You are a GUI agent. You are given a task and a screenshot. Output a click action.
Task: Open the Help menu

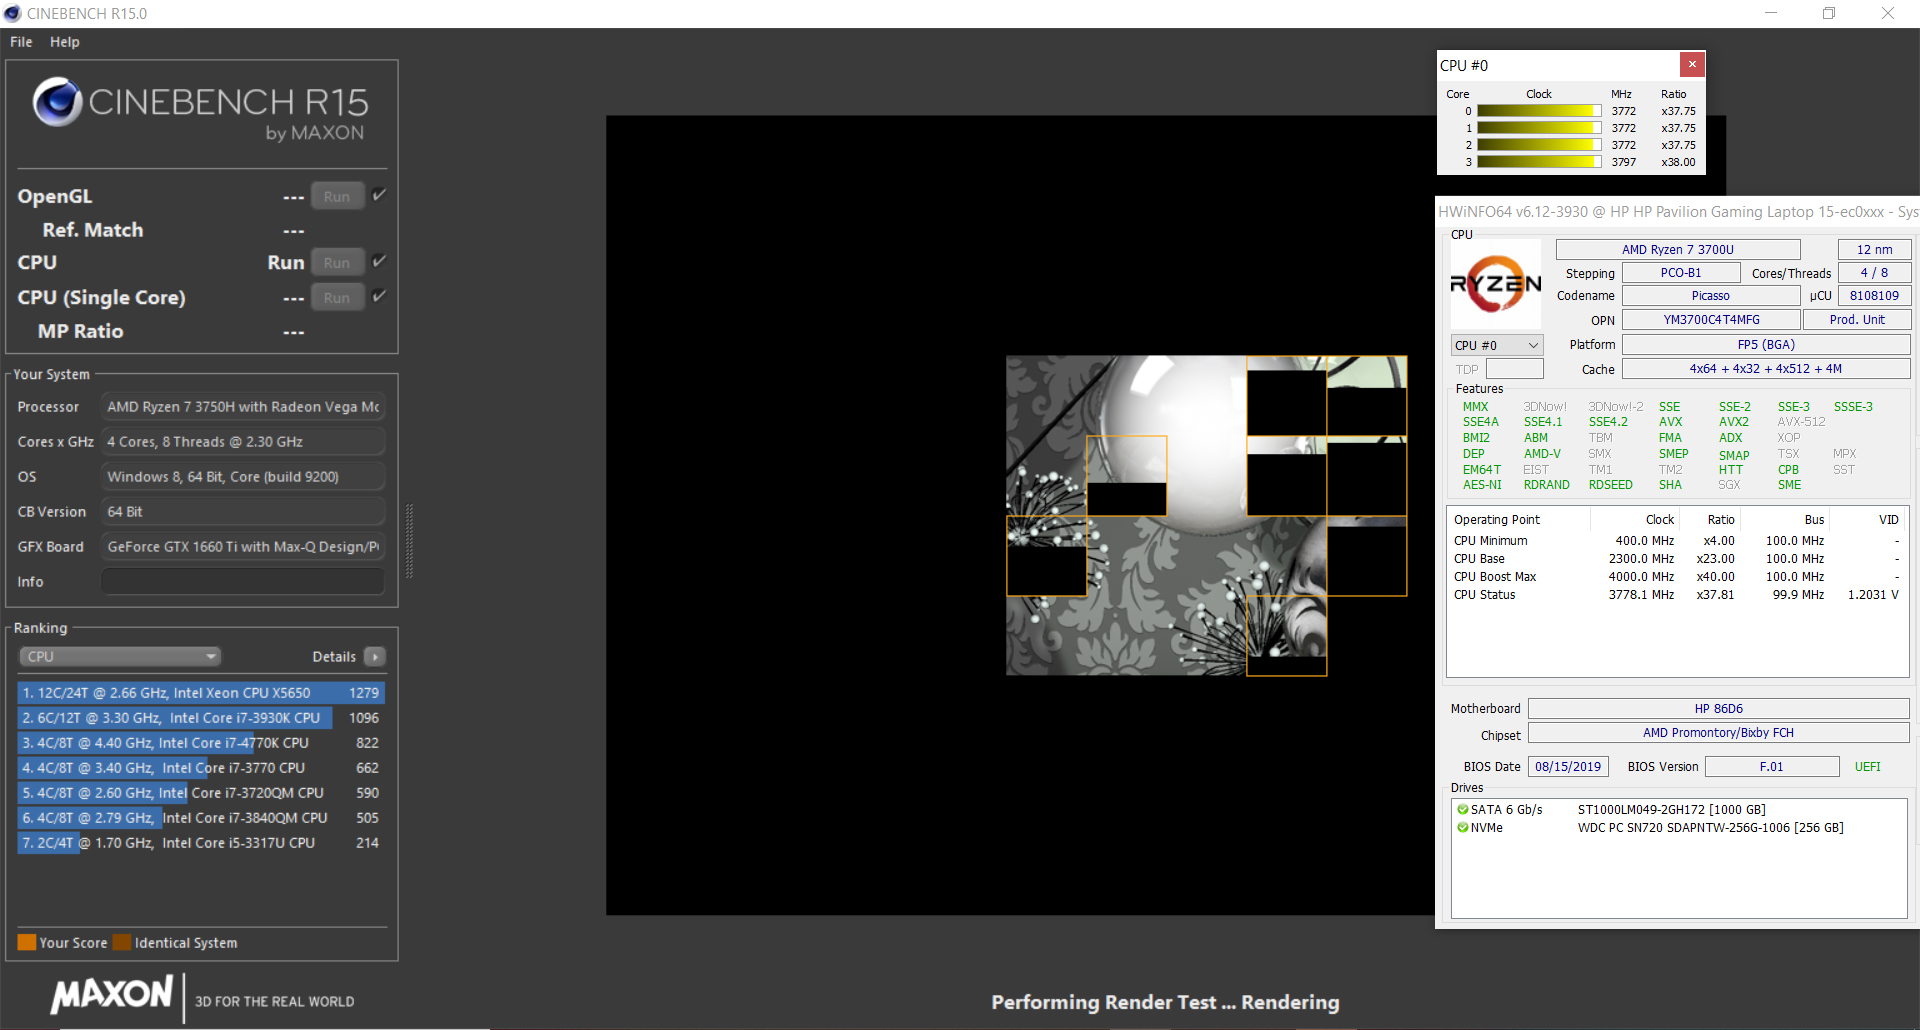(65, 42)
